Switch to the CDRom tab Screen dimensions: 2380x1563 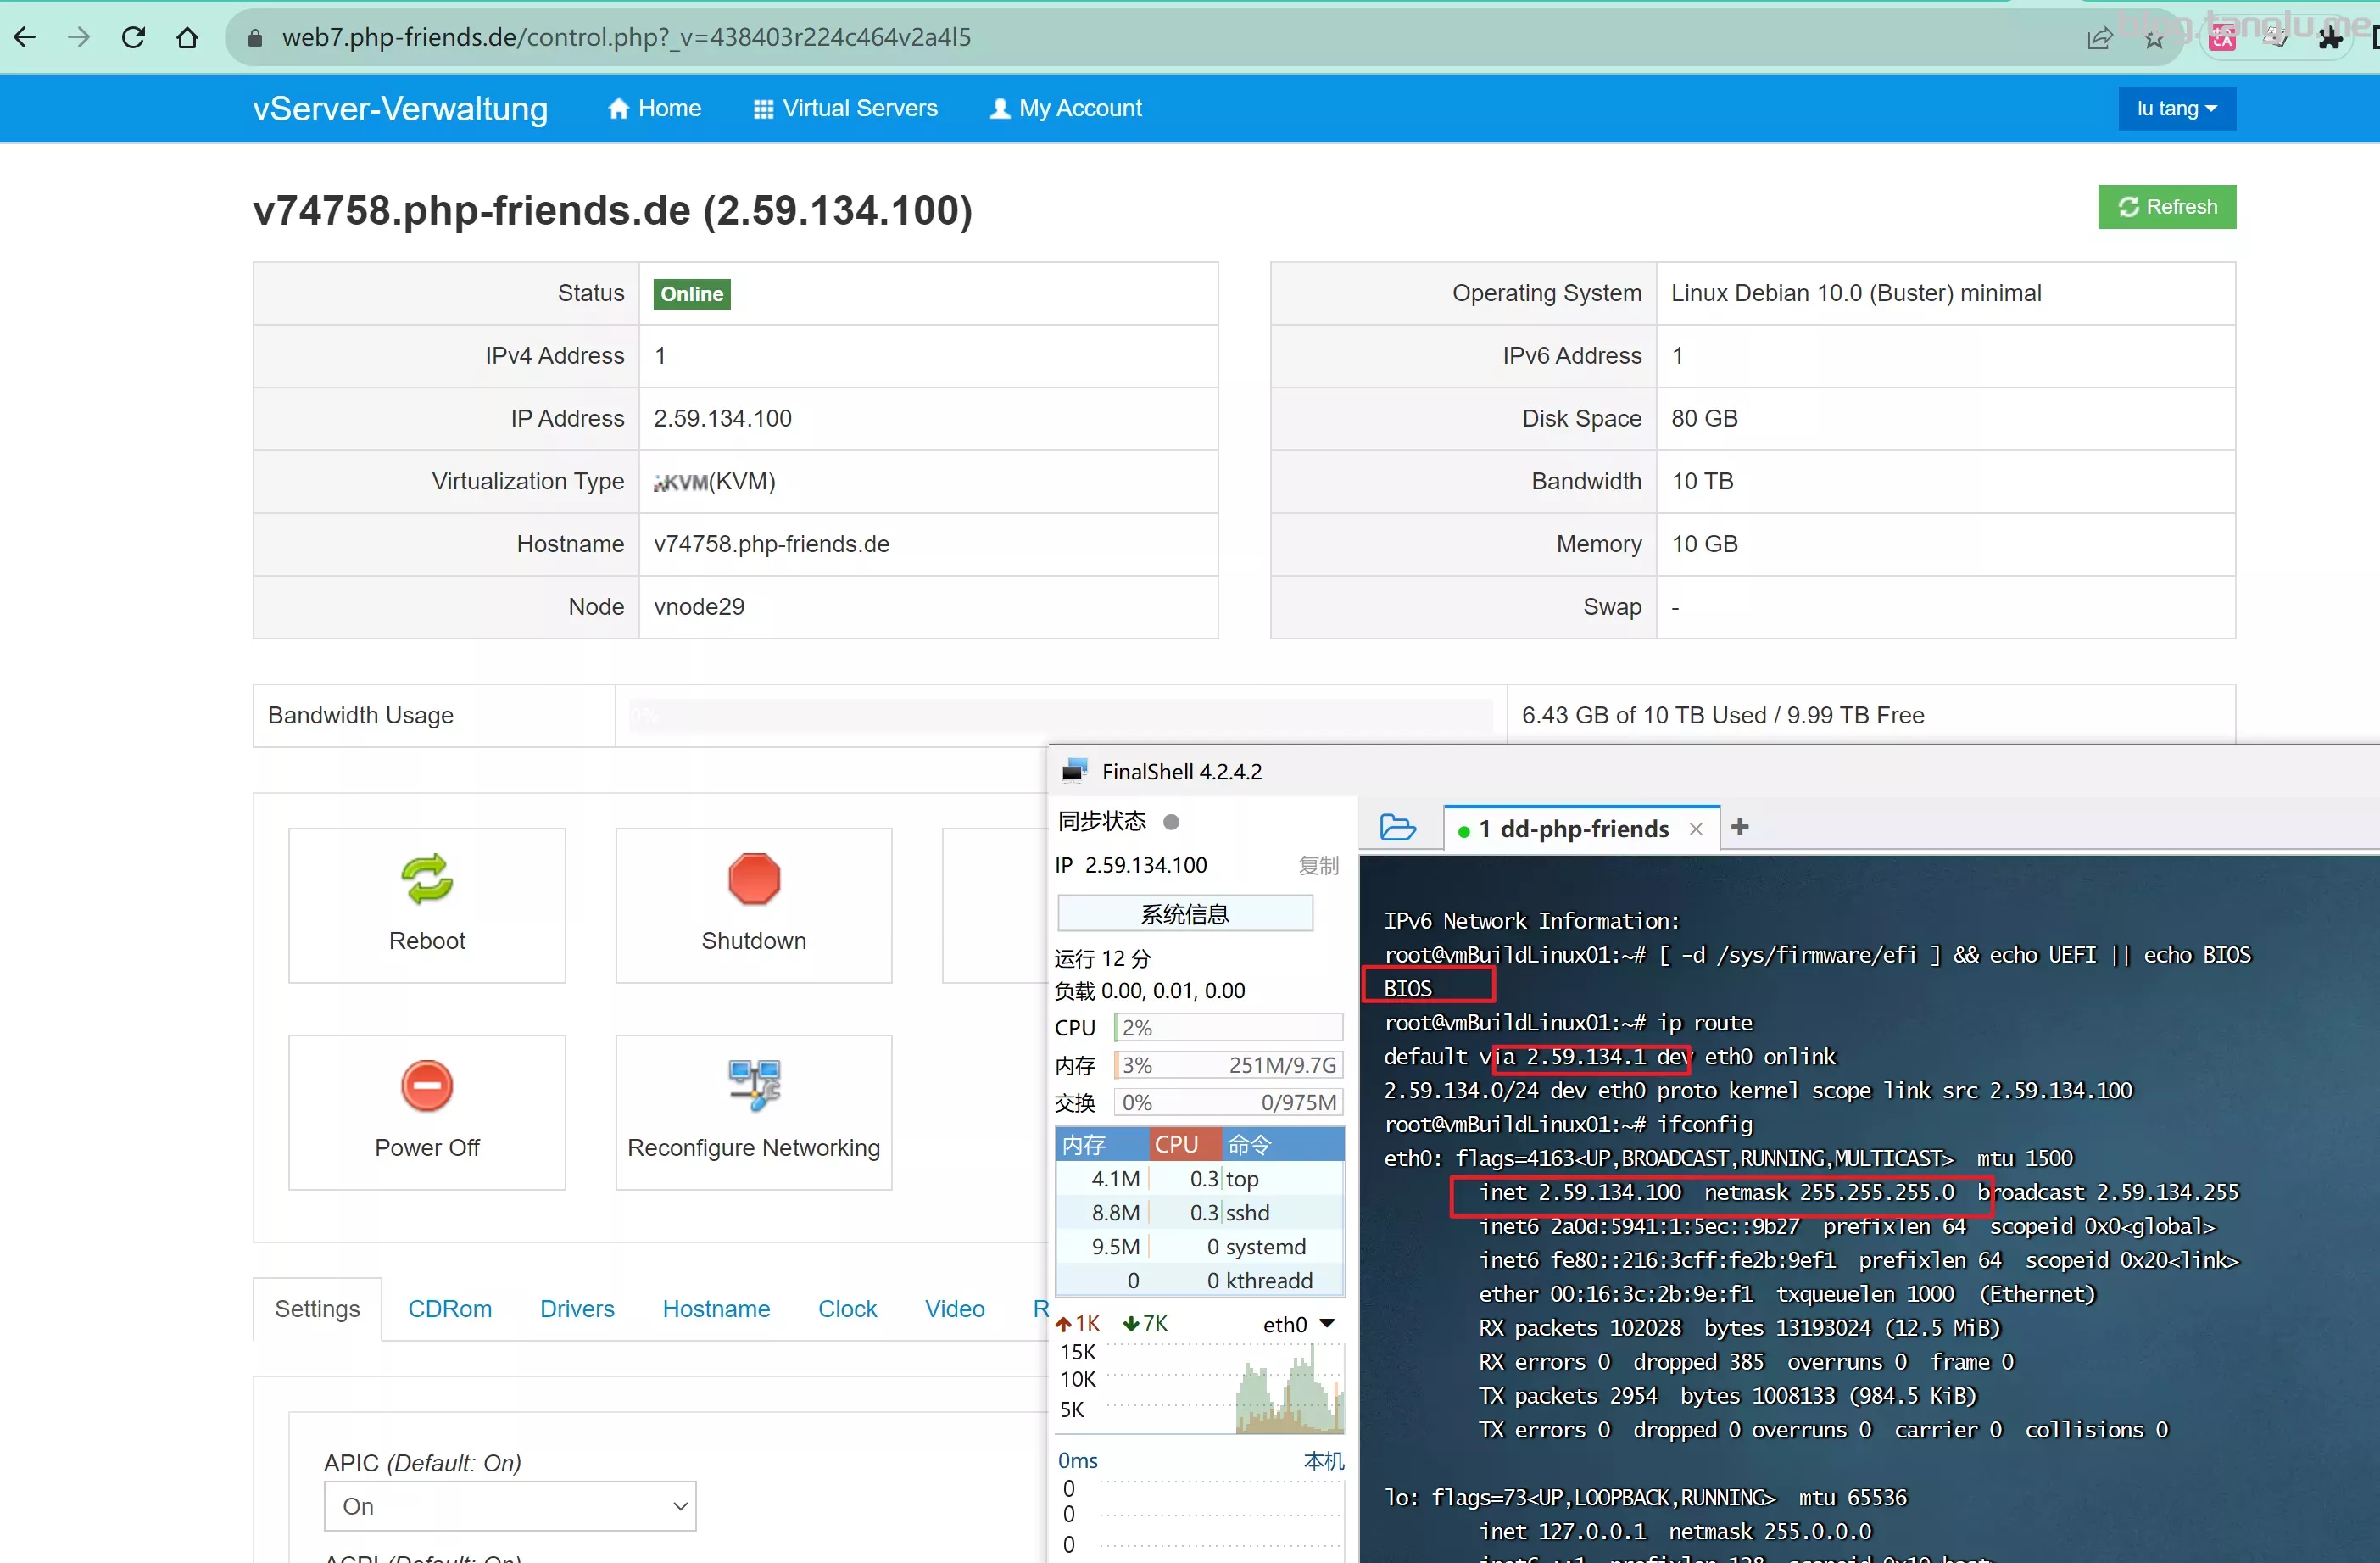(x=450, y=1308)
